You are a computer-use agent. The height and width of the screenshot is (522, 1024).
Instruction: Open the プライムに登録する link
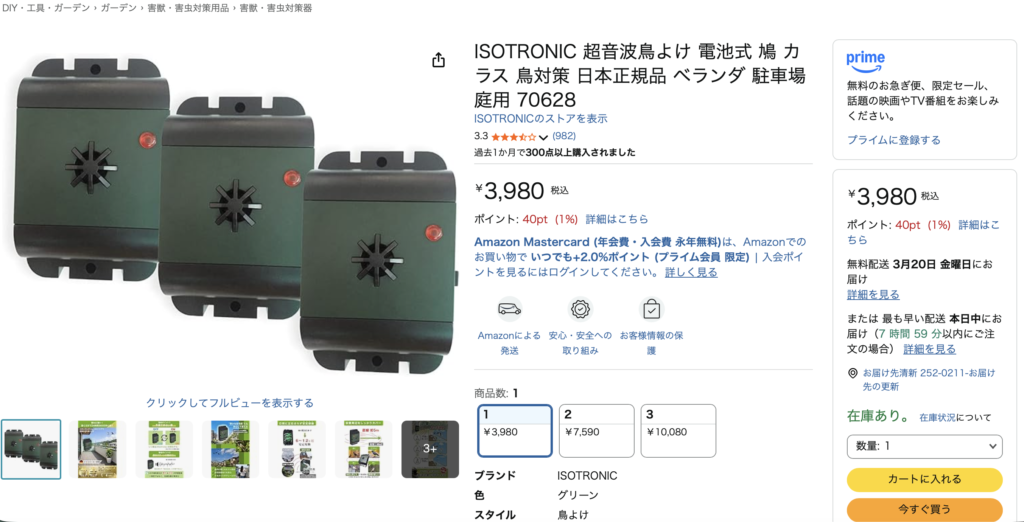pos(893,140)
